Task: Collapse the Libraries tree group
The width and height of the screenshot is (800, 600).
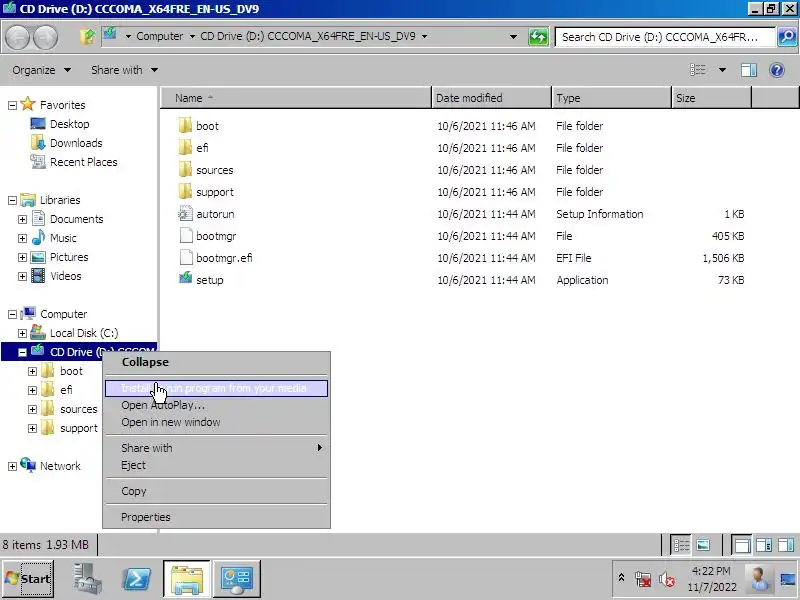Action: tap(12, 200)
